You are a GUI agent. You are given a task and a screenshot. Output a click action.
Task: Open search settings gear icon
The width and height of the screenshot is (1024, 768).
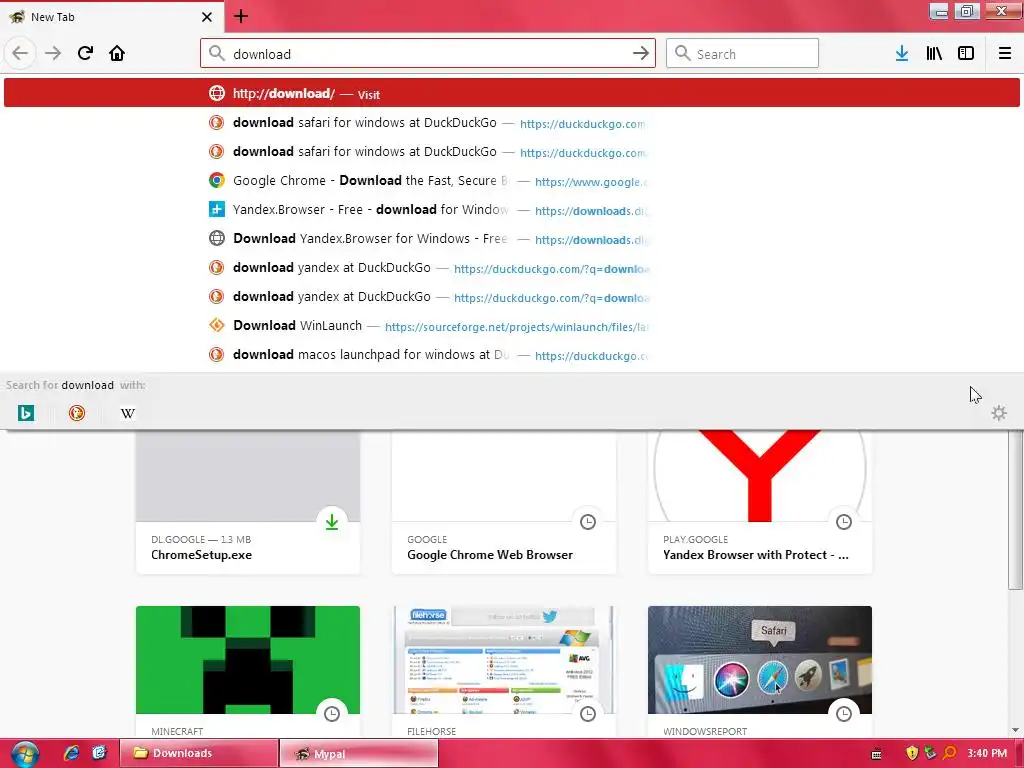[999, 413]
